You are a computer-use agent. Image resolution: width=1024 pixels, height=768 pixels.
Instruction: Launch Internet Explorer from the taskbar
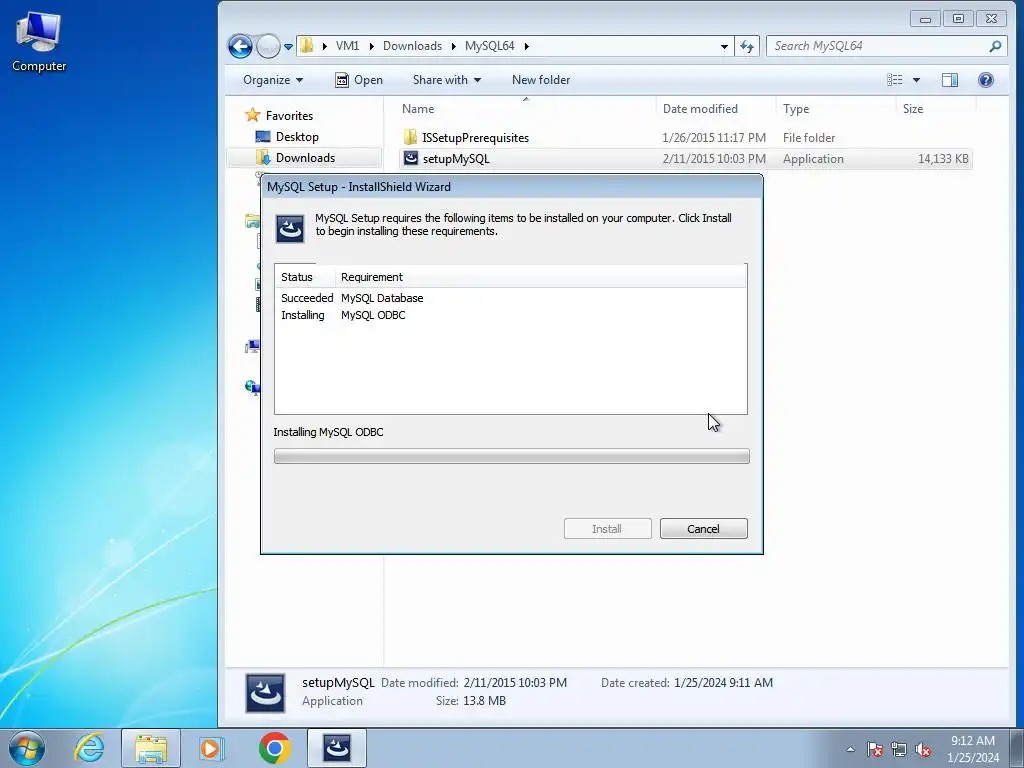tap(89, 748)
